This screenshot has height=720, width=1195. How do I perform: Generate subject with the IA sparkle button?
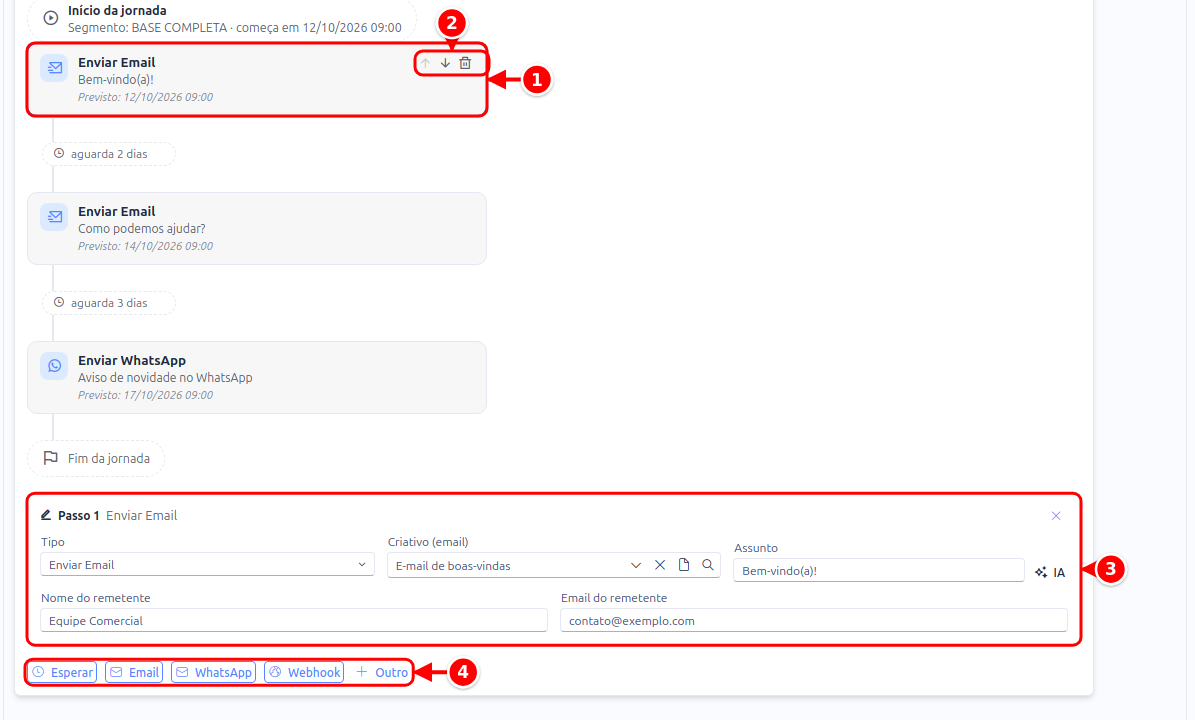tap(1049, 572)
